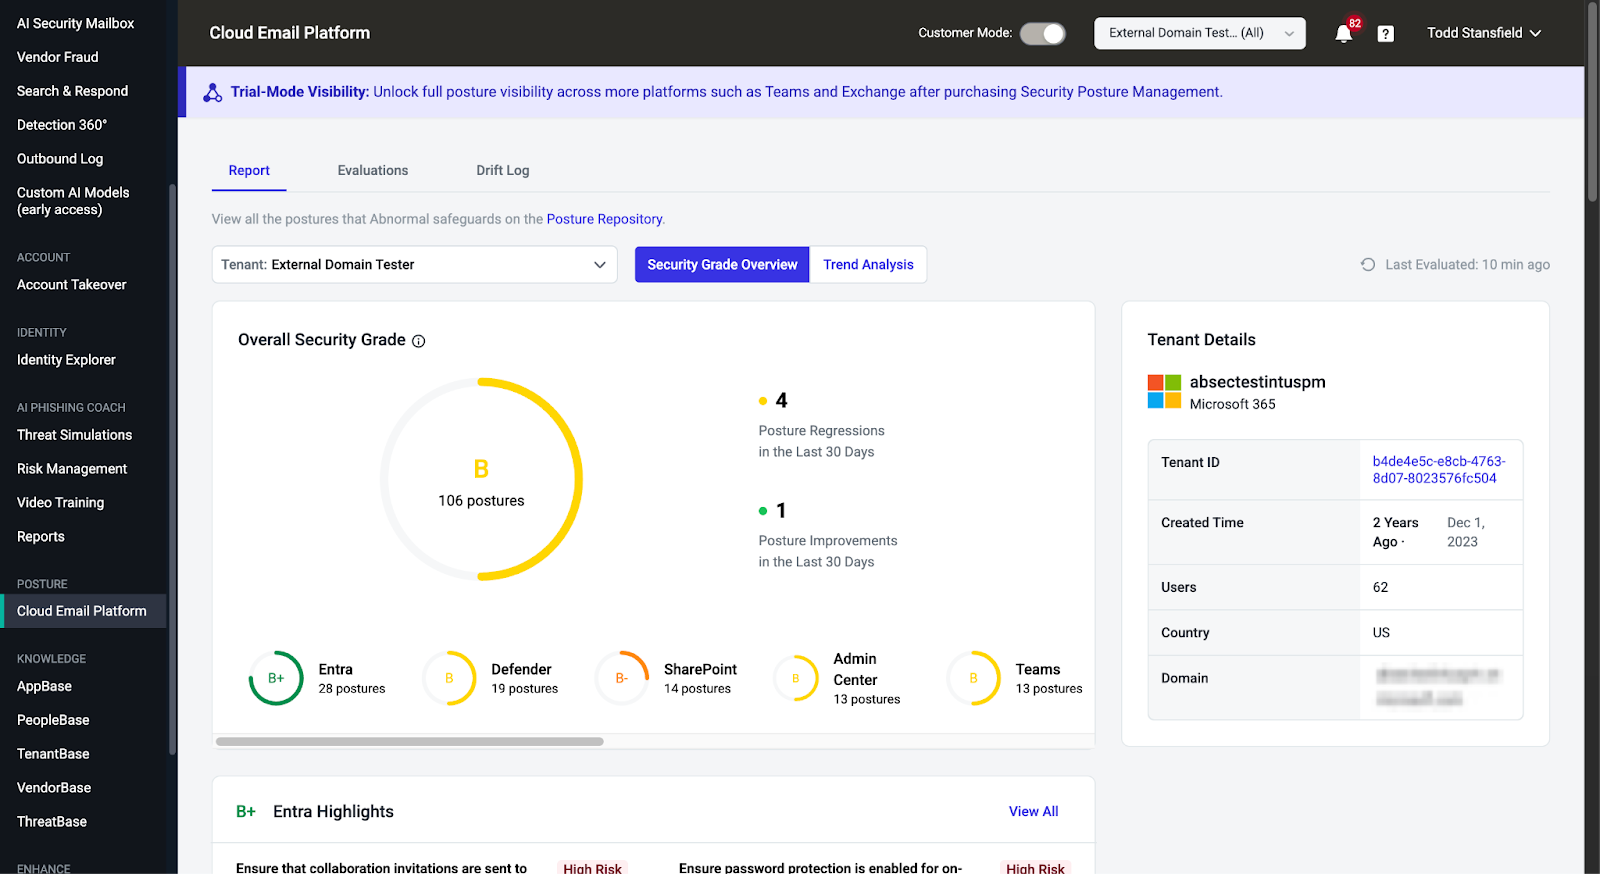
Task: Select the Security Grade Overview view
Action: (x=722, y=265)
